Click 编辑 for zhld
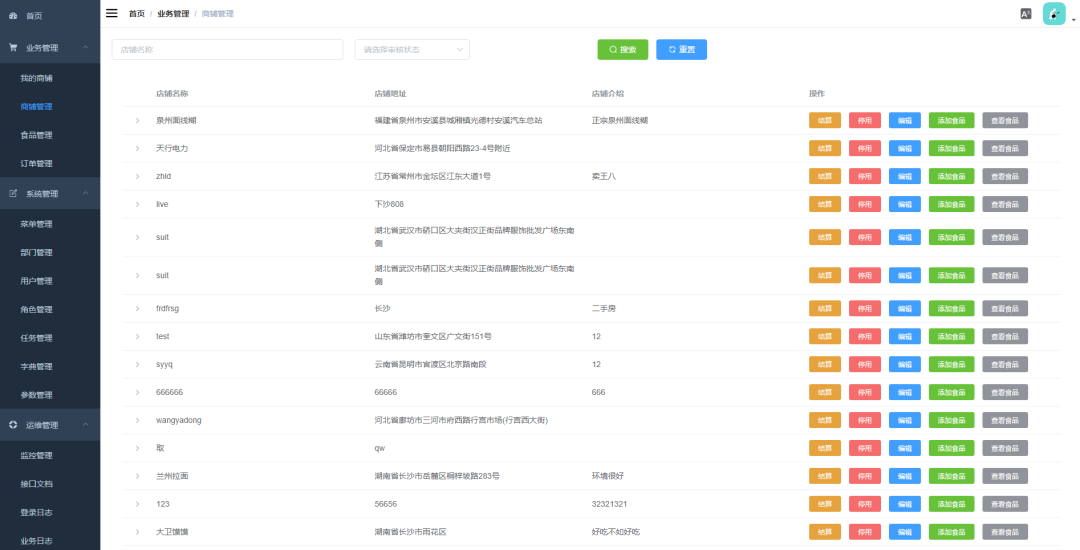The image size is (1080, 550). 904,176
